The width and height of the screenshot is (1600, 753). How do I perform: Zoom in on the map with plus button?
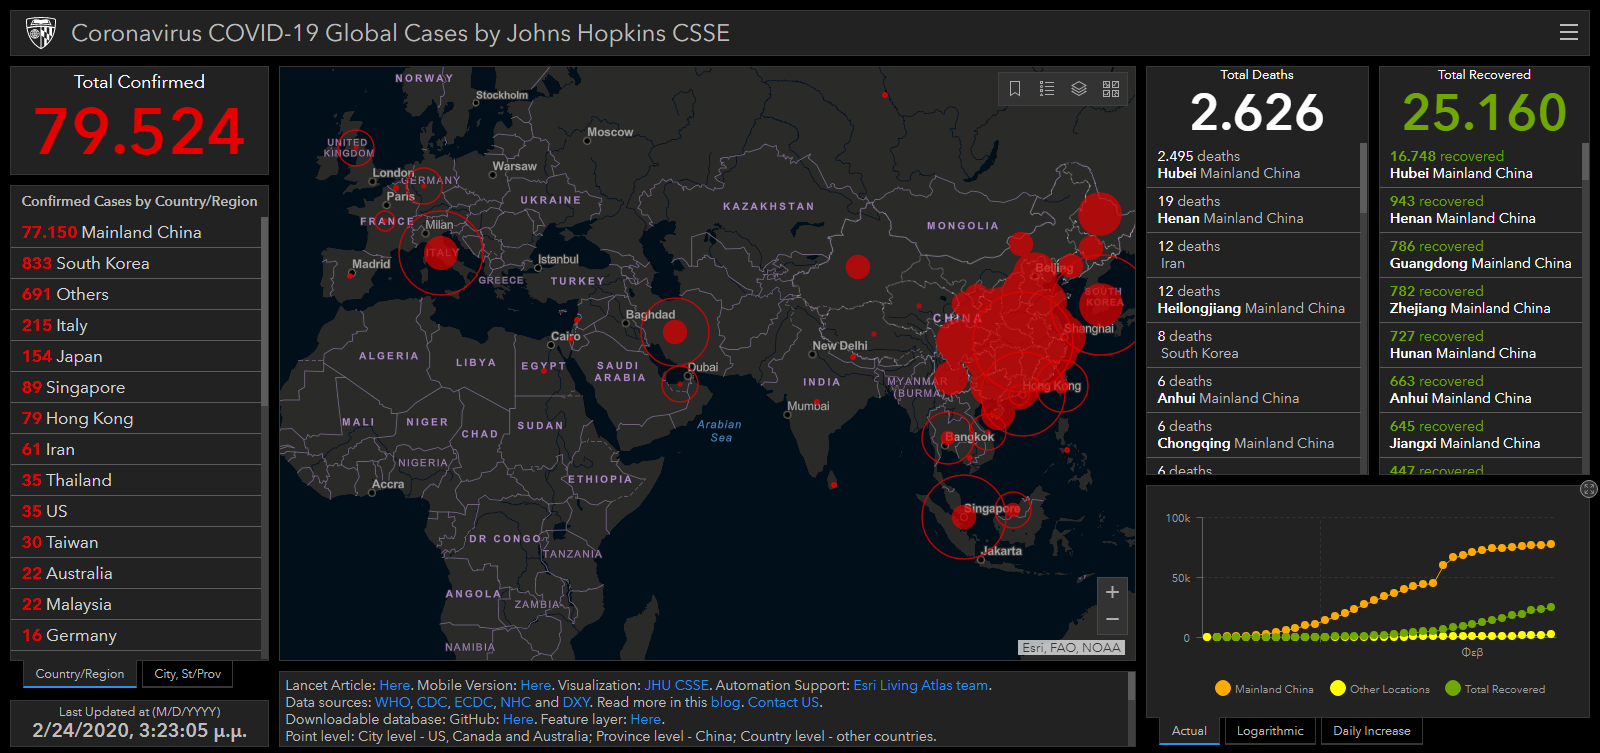click(1112, 592)
